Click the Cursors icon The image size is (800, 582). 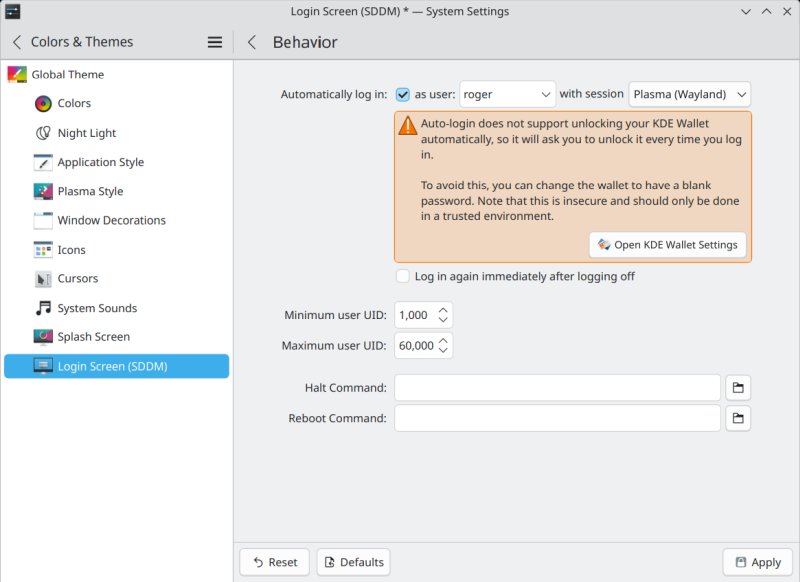[x=43, y=279]
